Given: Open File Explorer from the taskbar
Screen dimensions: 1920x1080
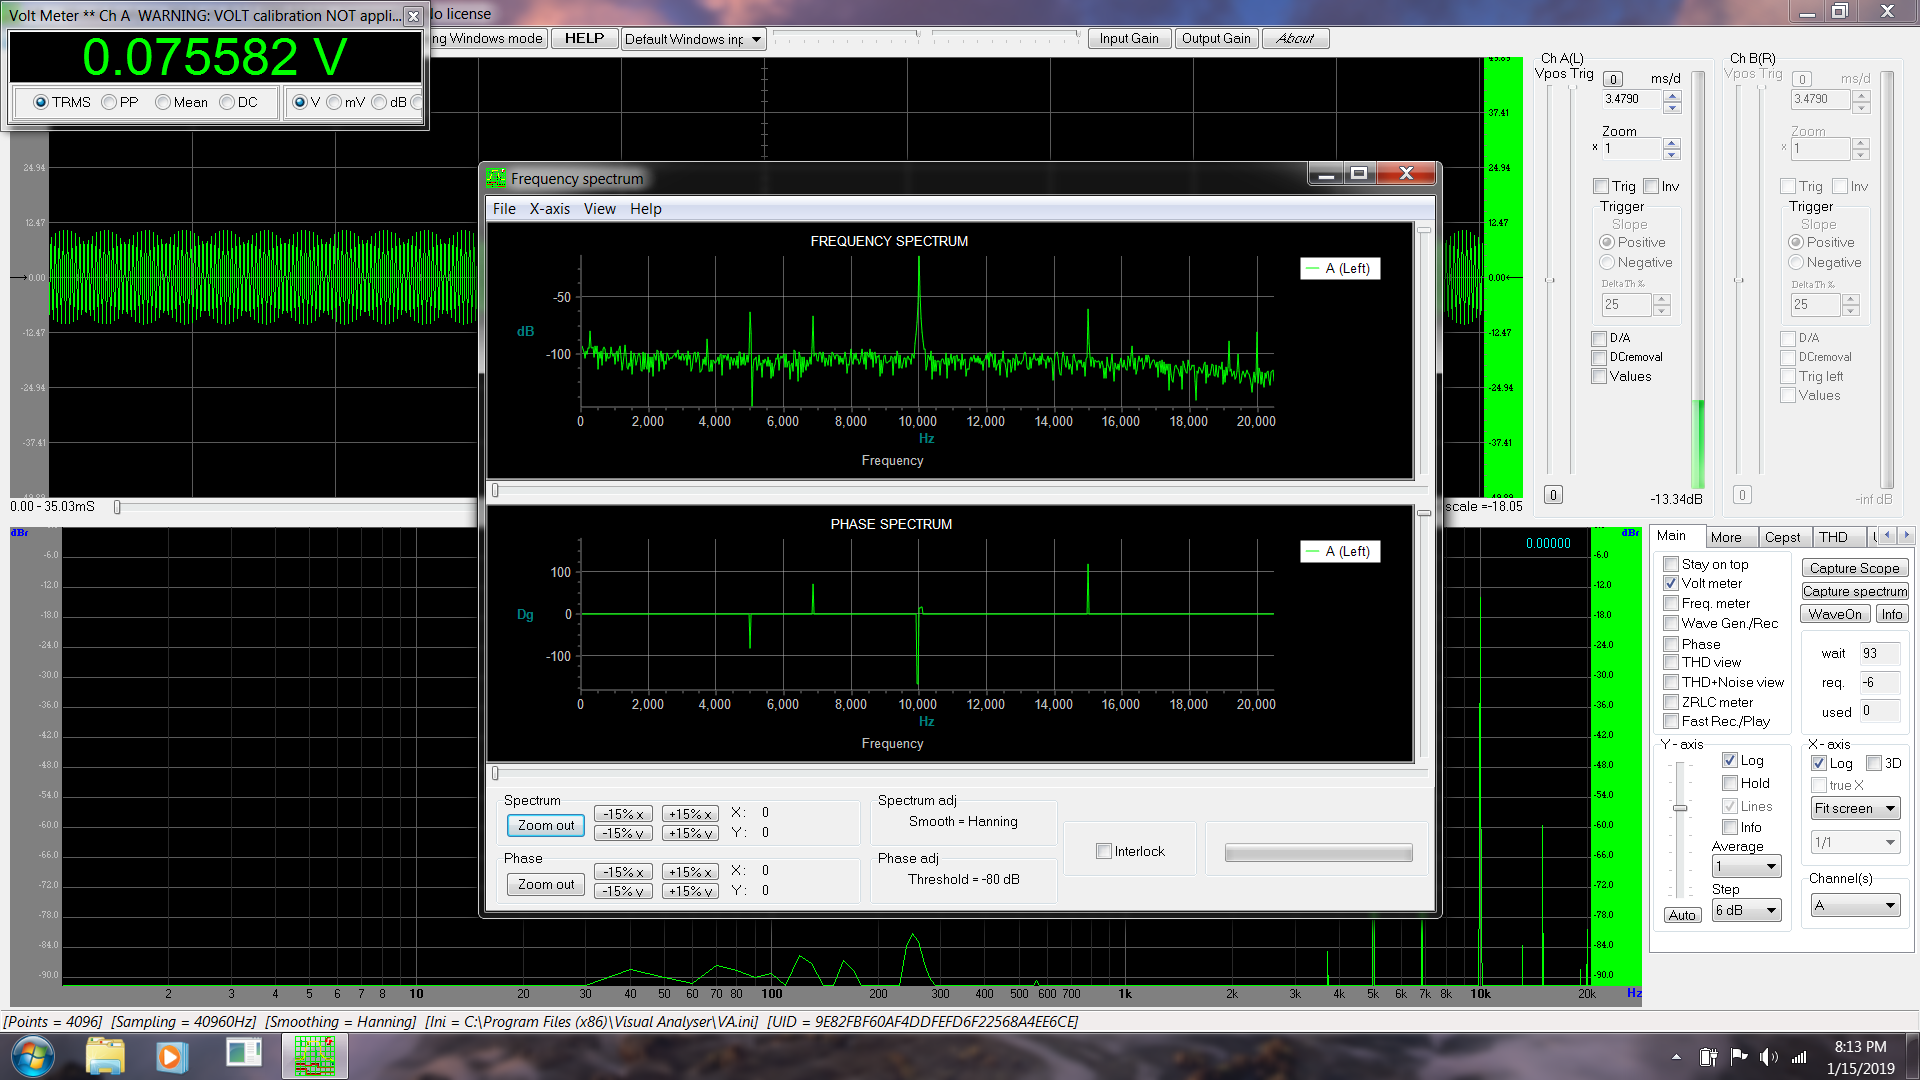Looking at the screenshot, I should (105, 1056).
